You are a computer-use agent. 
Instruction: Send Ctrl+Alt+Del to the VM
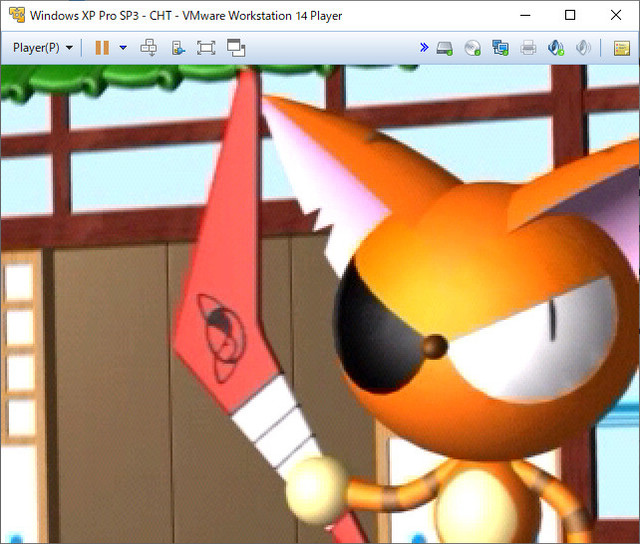149,48
